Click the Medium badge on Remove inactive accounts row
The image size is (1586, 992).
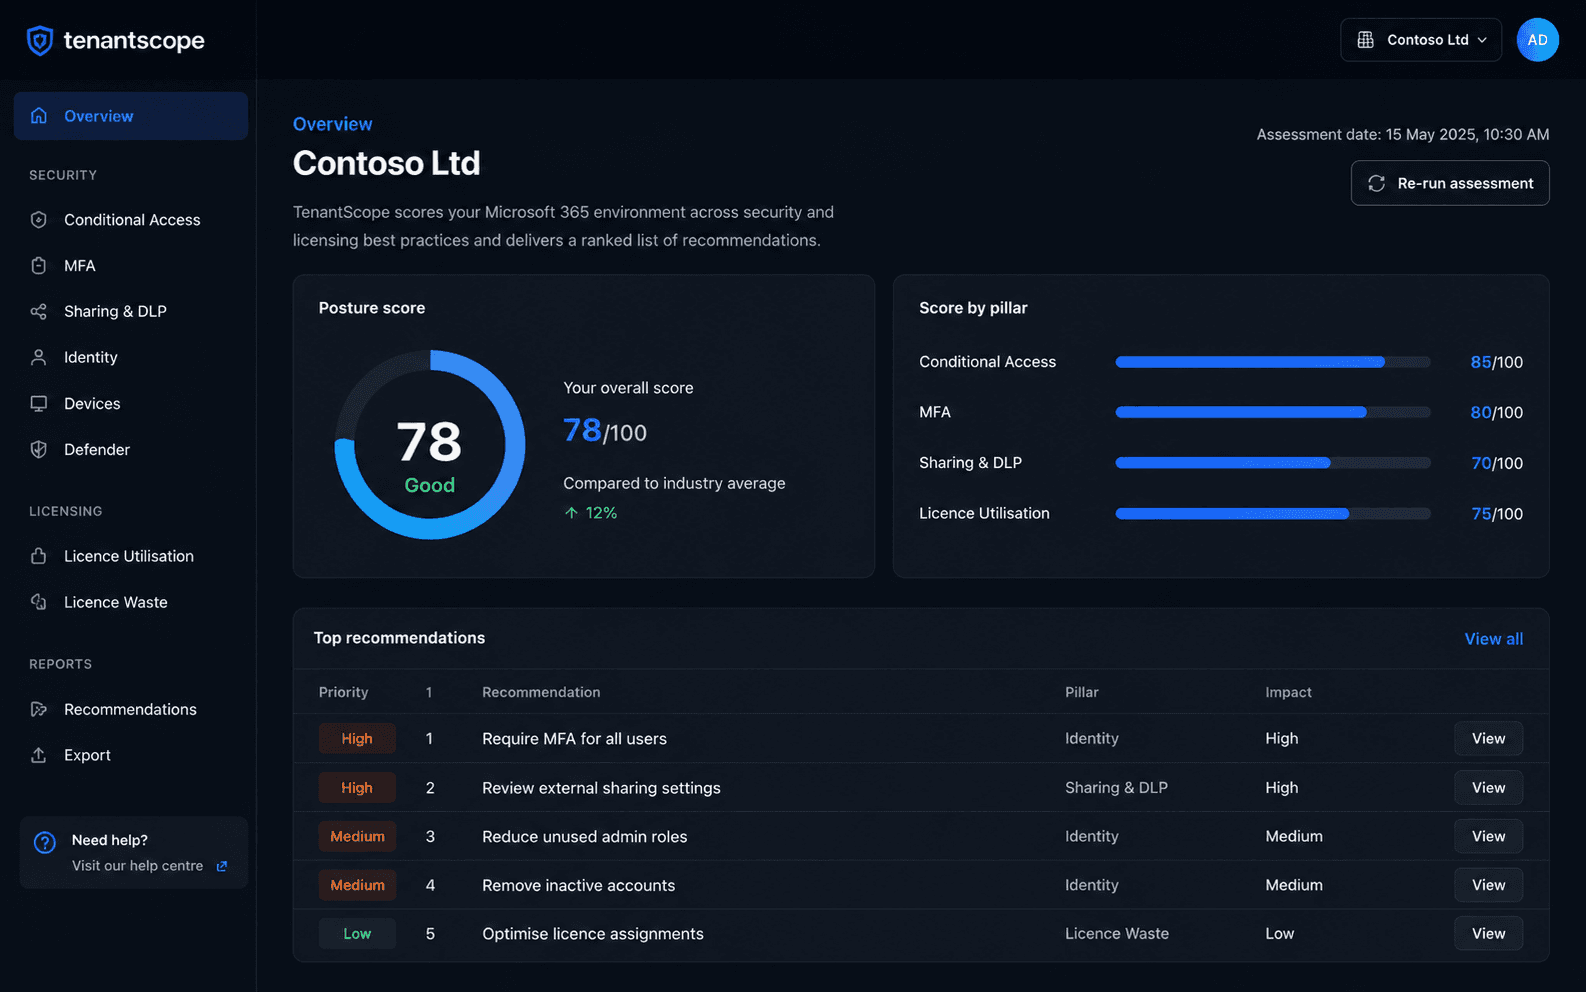click(357, 885)
